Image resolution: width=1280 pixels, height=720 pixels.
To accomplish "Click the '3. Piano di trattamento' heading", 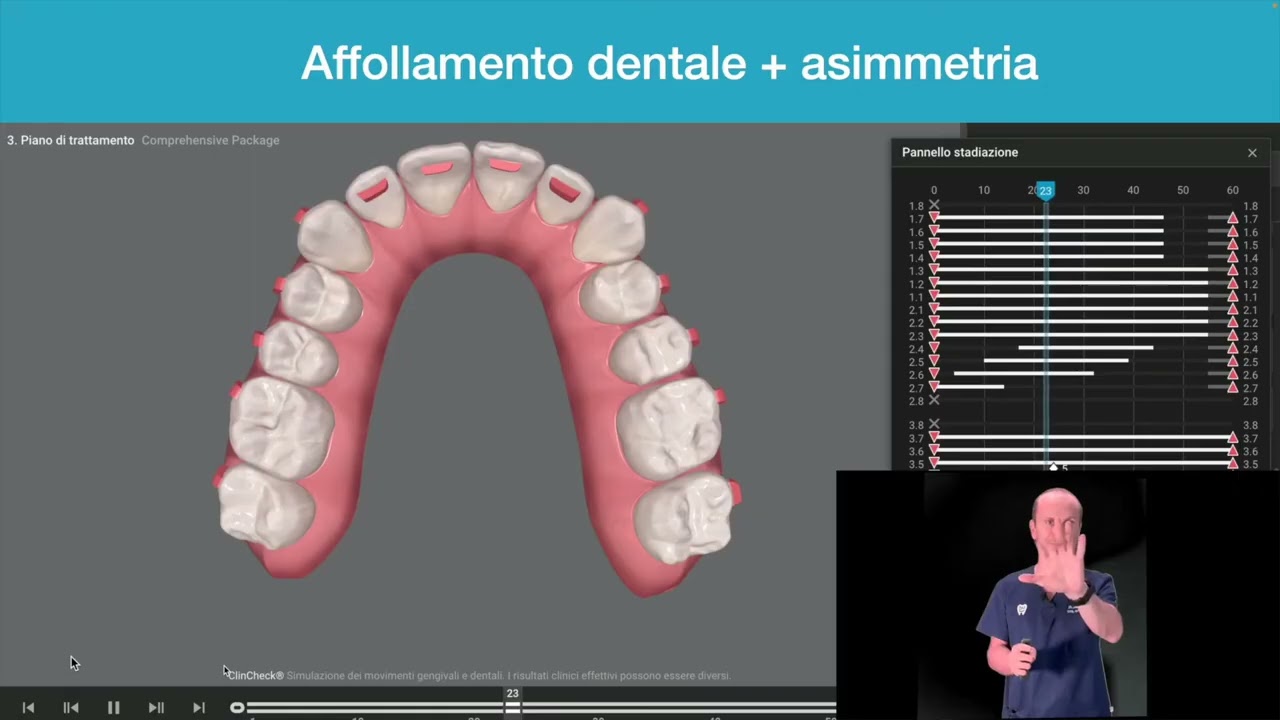I will coord(70,140).
